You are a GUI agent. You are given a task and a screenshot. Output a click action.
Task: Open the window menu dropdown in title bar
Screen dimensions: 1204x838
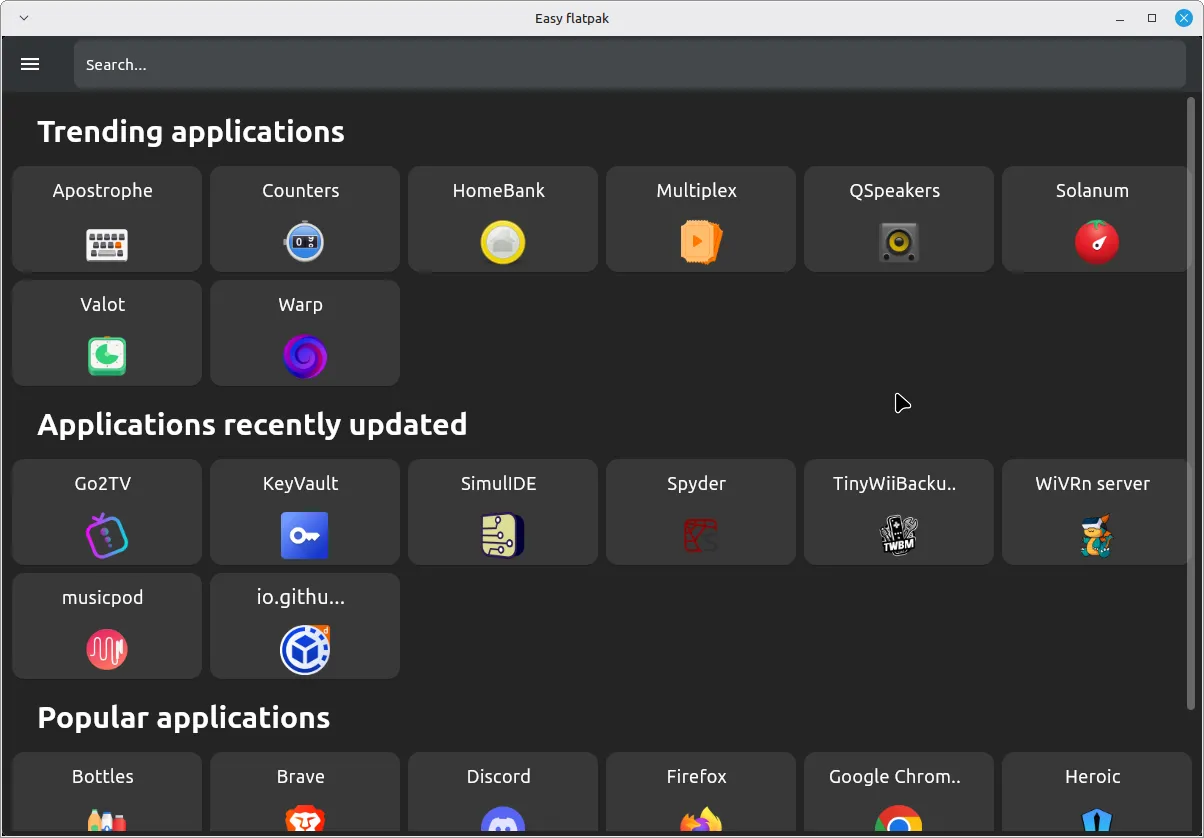click(x=23, y=18)
